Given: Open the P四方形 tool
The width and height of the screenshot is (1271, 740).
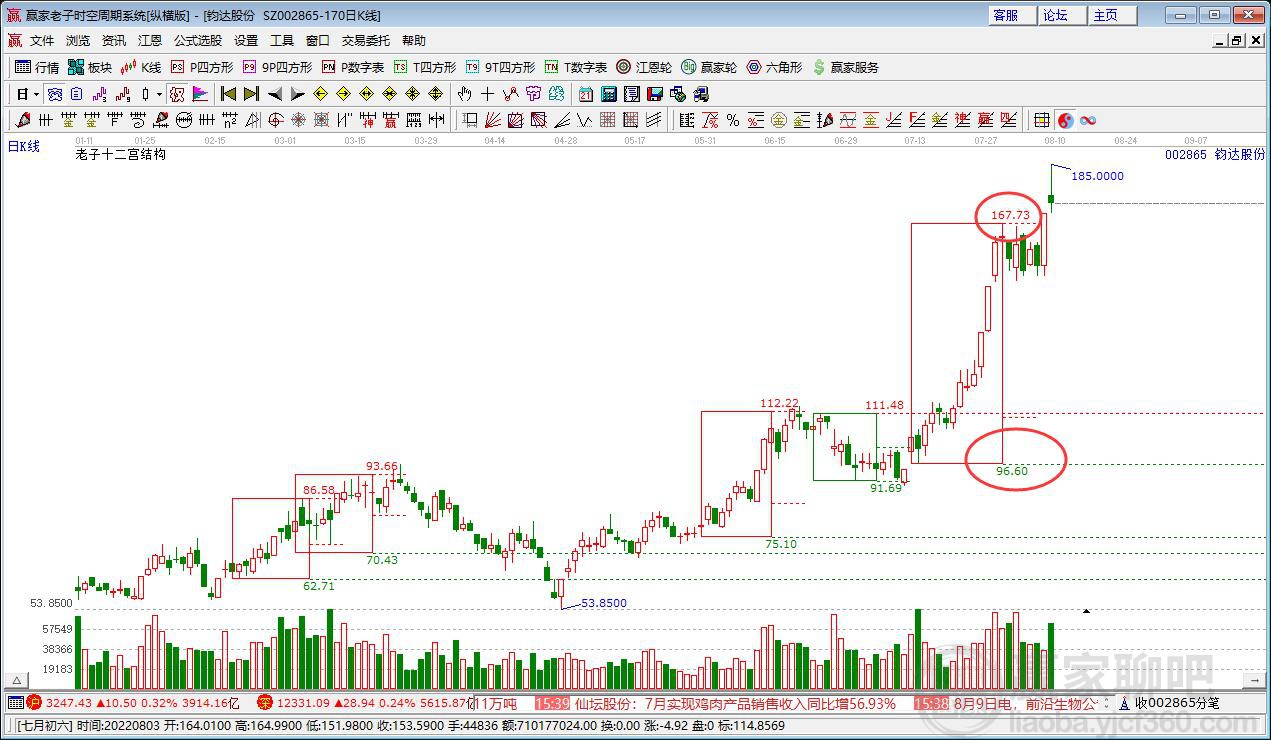Looking at the screenshot, I should (x=201, y=67).
